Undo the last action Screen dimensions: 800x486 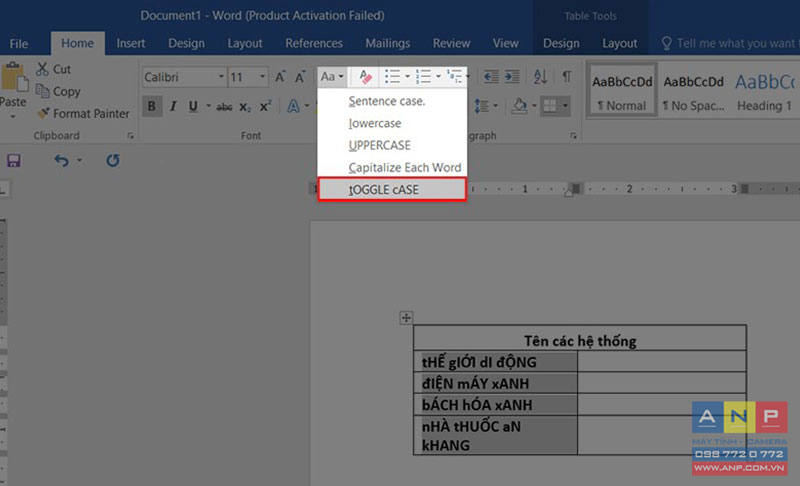(x=61, y=161)
